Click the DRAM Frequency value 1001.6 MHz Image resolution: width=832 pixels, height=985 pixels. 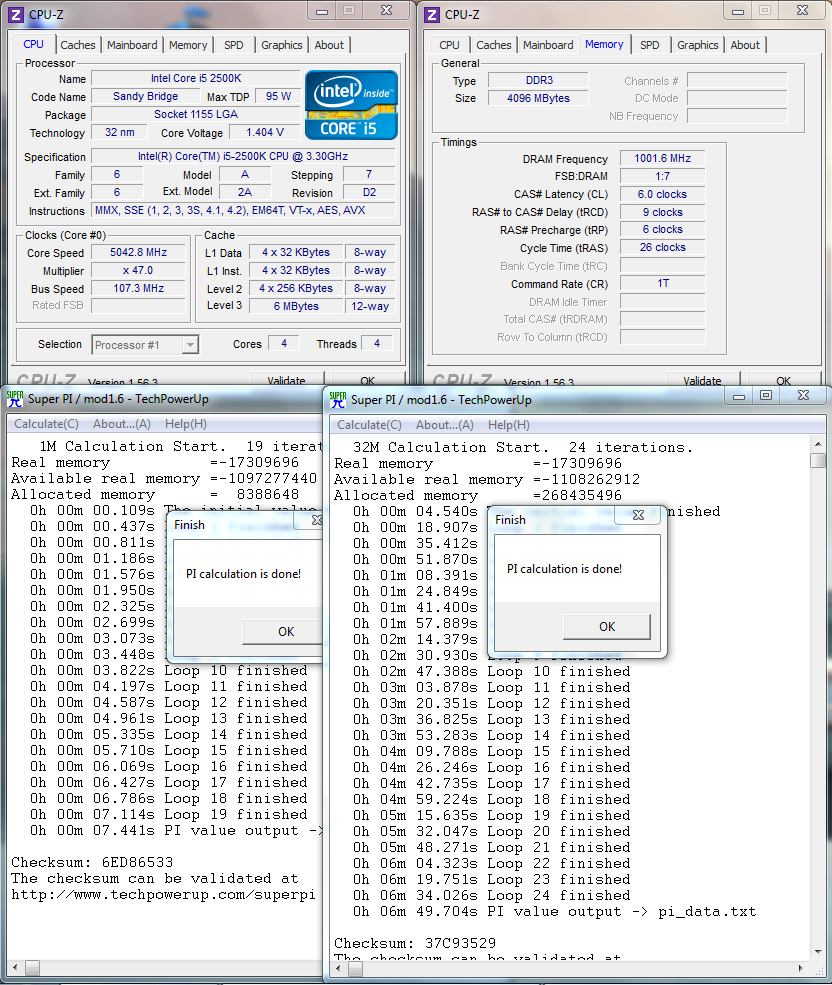(662, 158)
